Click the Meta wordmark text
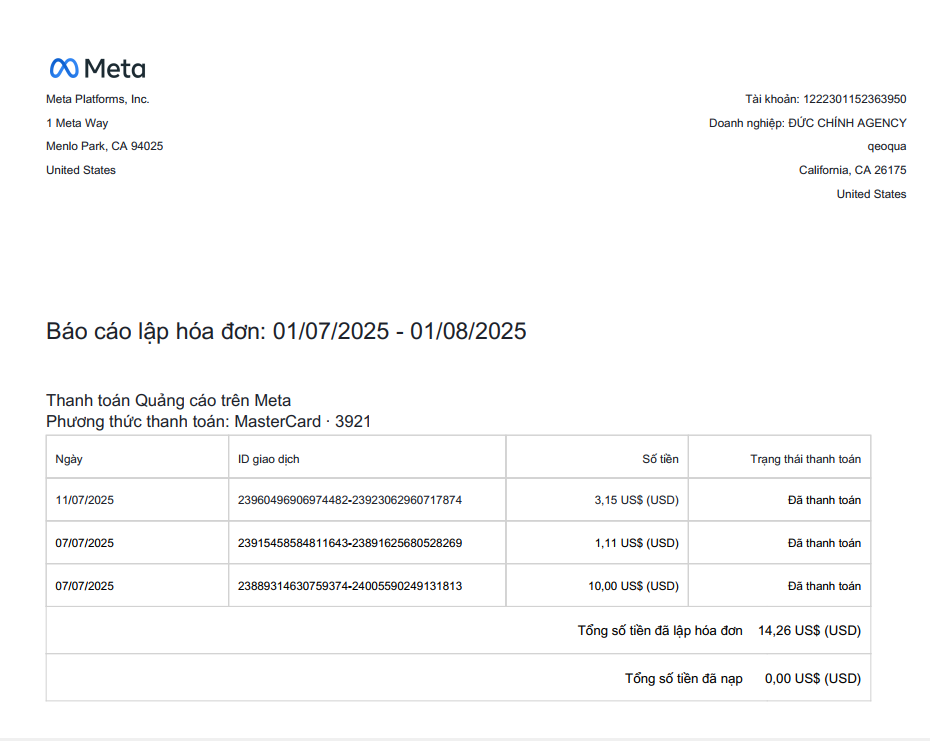Viewport: 930px width, 741px height. (114, 69)
